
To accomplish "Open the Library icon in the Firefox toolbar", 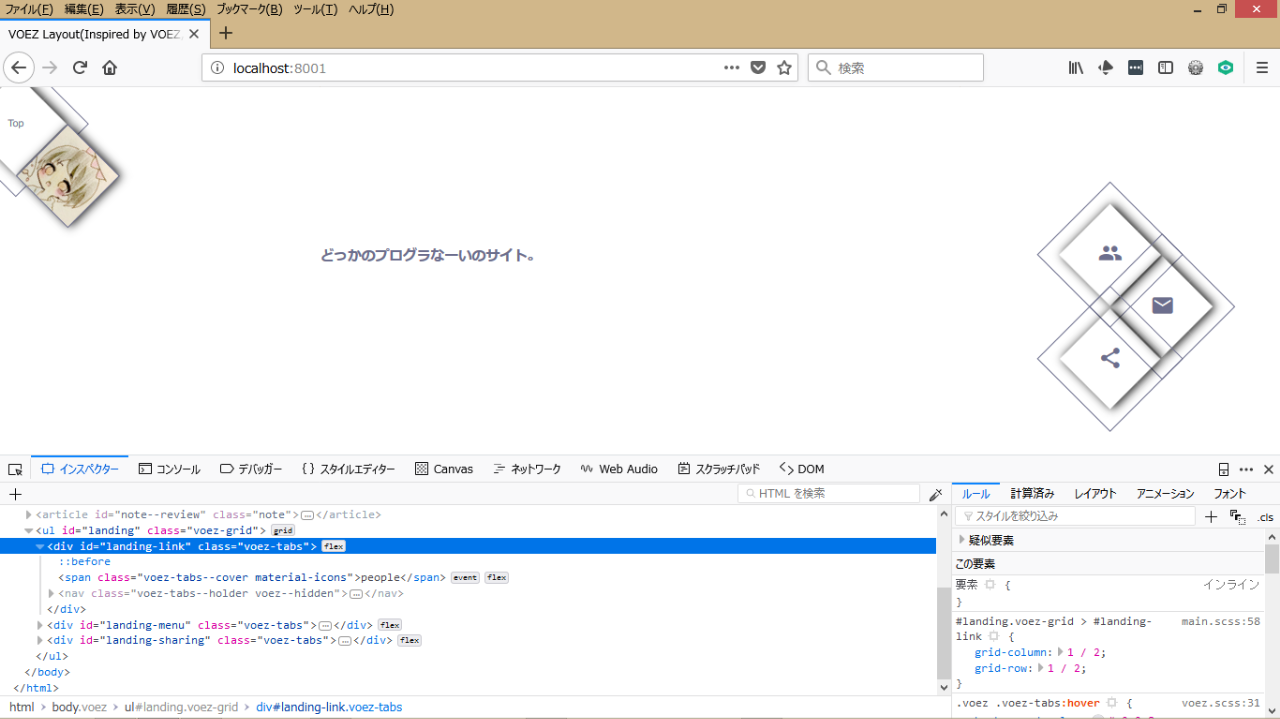I will coord(1076,68).
